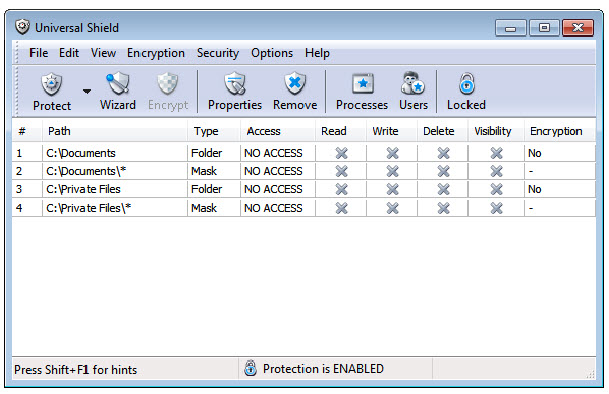Viewport: 609px width, 394px height.
Task: Open the File menu
Action: click(x=38, y=53)
